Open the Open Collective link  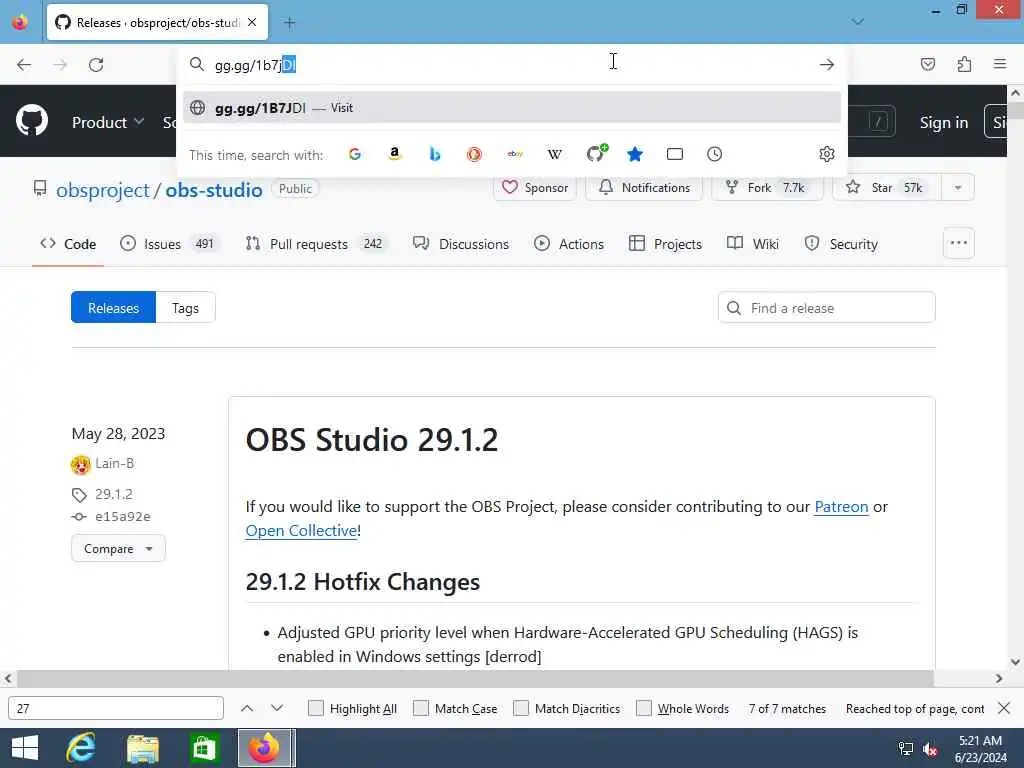301,530
